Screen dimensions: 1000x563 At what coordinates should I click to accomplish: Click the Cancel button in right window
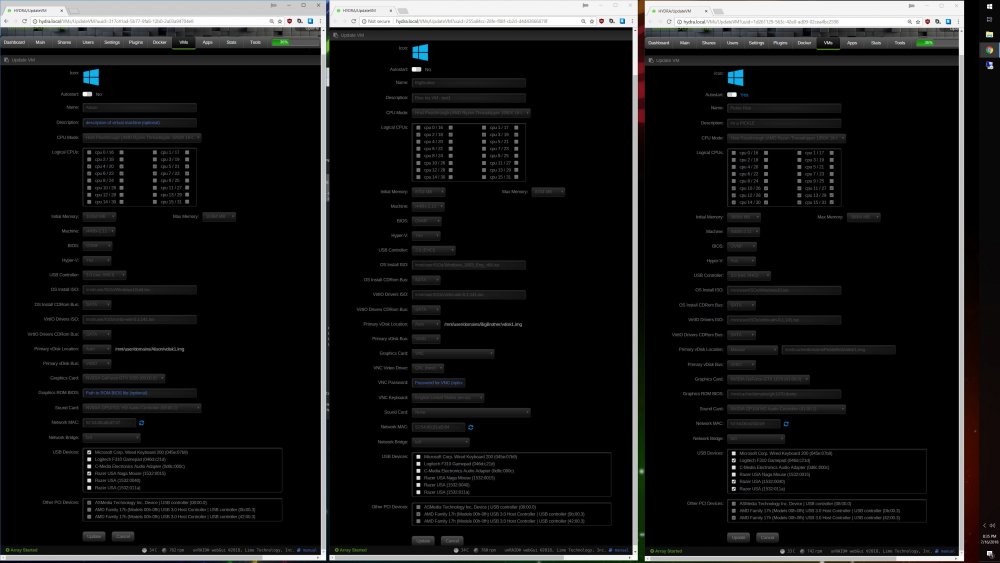pyautogui.click(x=768, y=537)
